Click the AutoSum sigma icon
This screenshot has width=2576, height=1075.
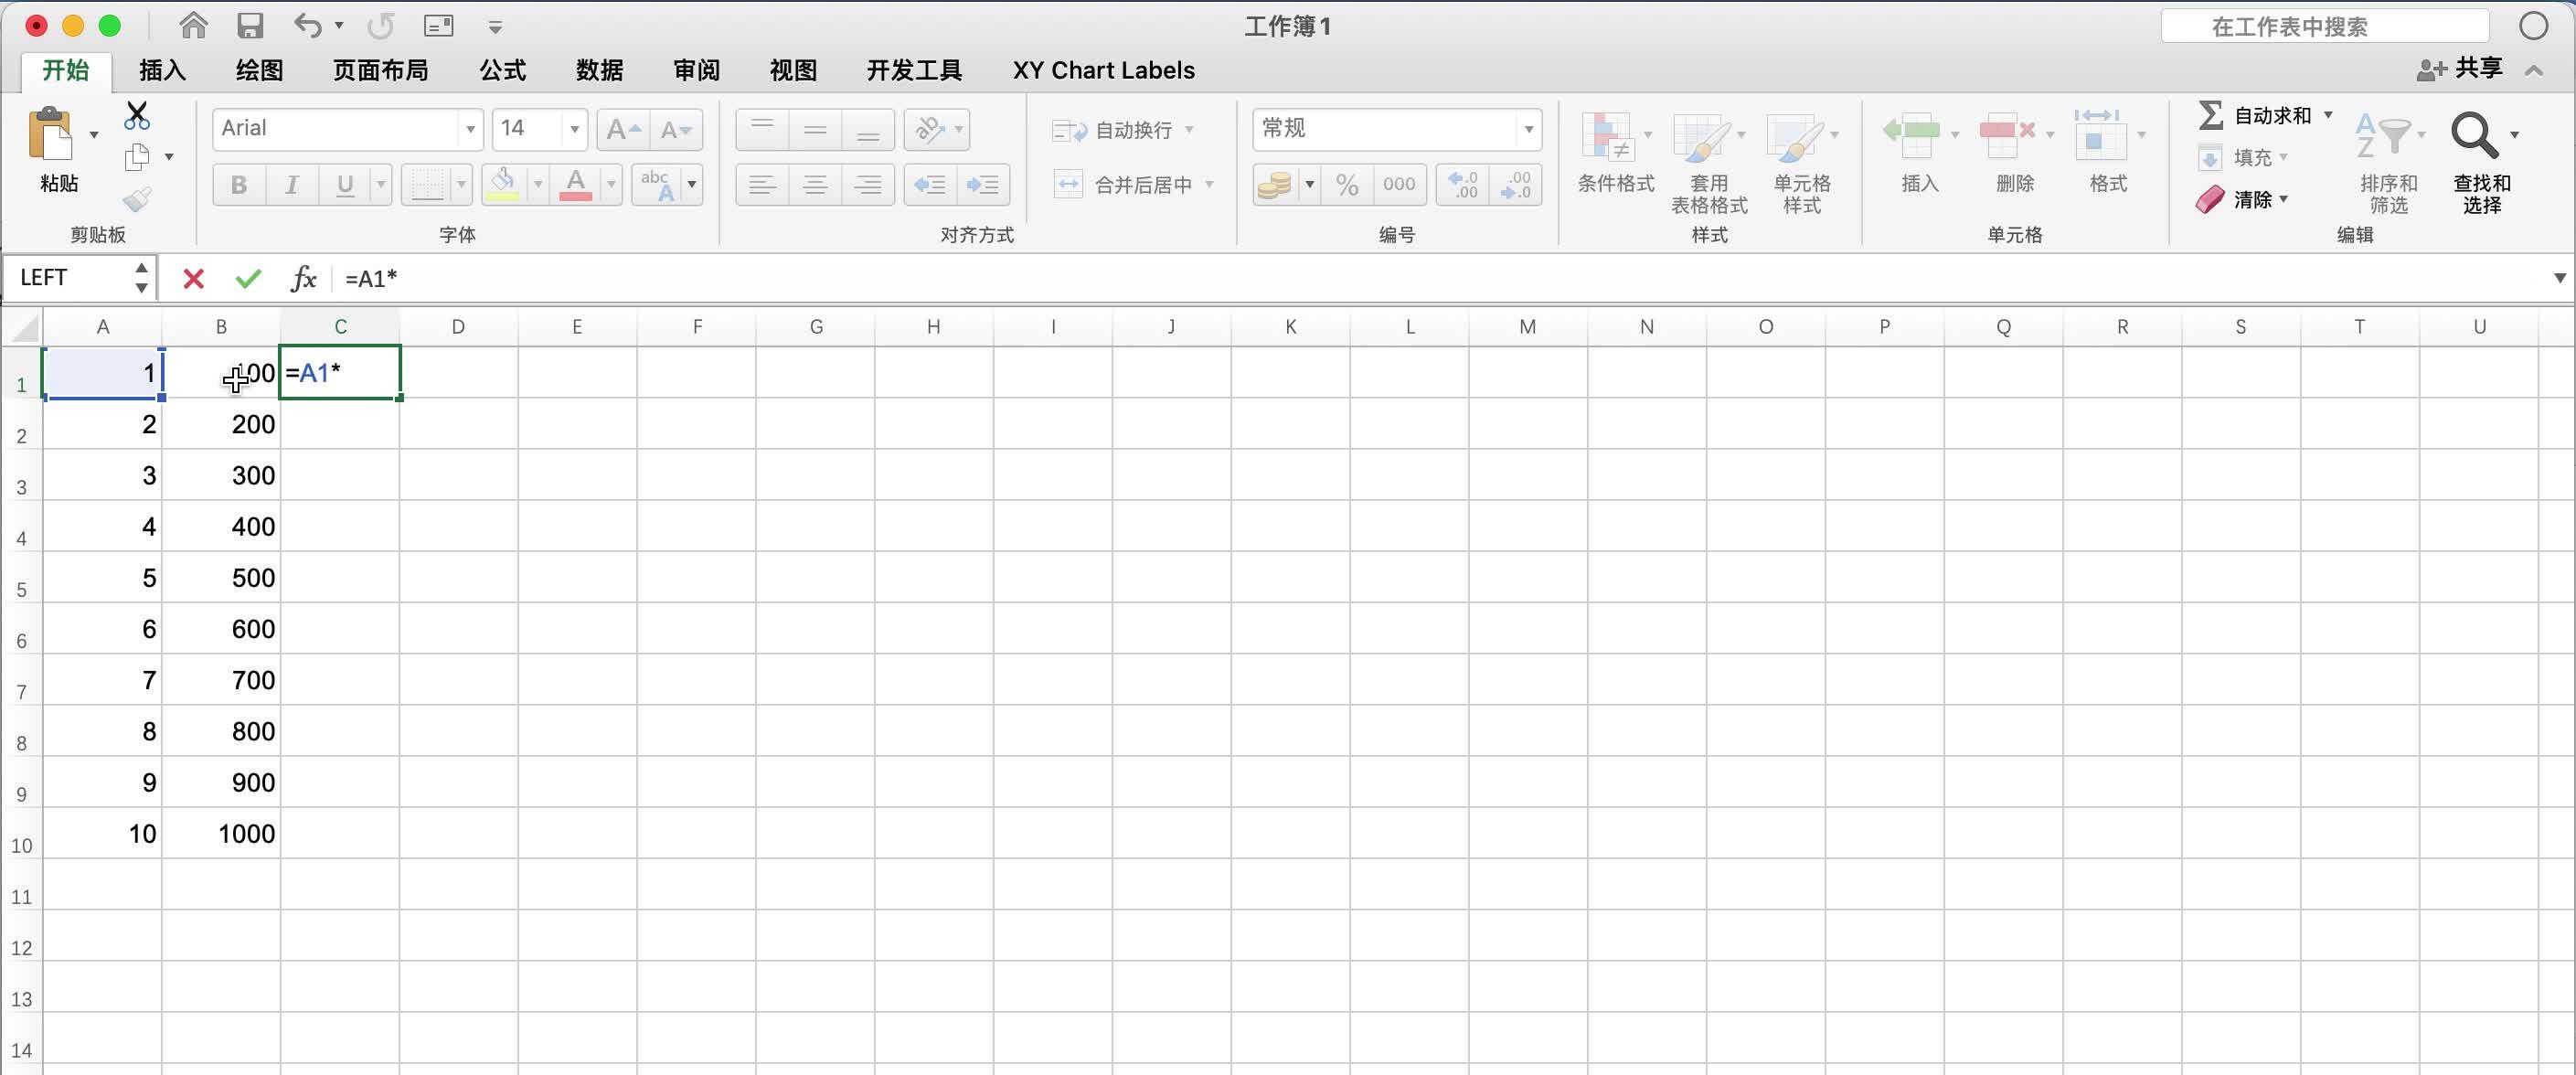pyautogui.click(x=2210, y=115)
